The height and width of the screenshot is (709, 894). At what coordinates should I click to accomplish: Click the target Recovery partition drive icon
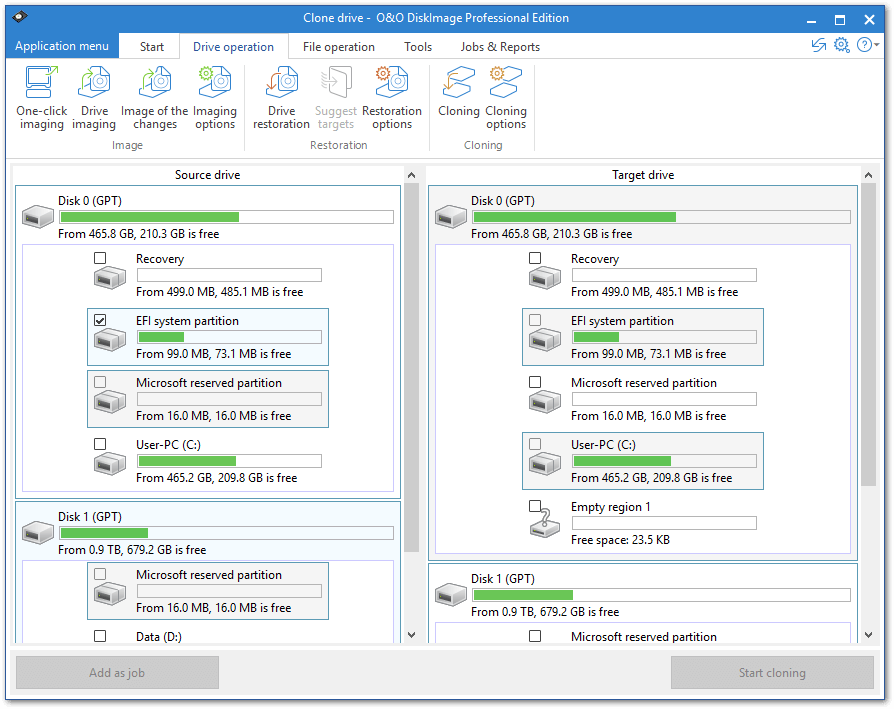pyautogui.click(x=544, y=279)
